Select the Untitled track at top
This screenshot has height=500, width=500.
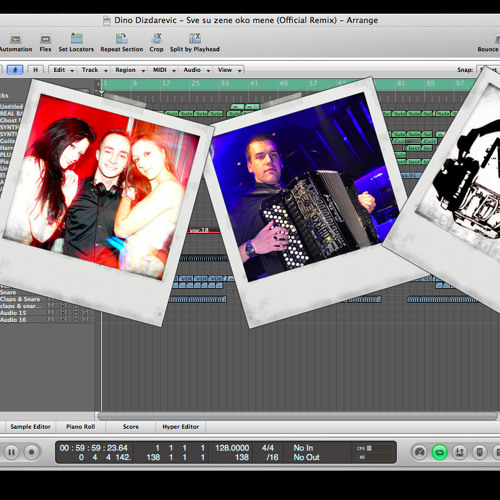pos(12,106)
